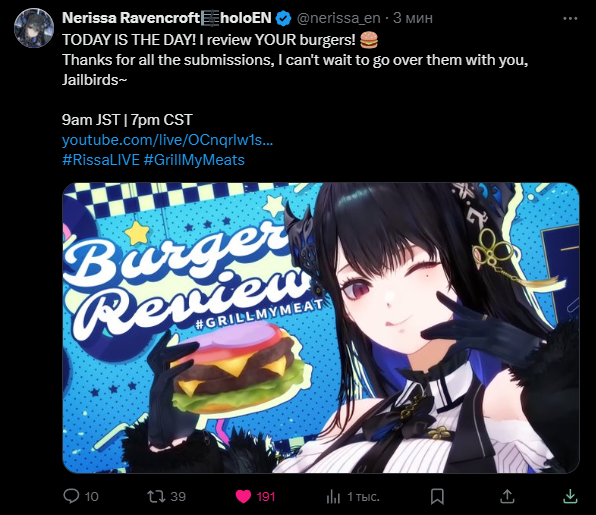Open the "3 мин" timestamp permalink
Screen dimensions: 596x515
413,18
